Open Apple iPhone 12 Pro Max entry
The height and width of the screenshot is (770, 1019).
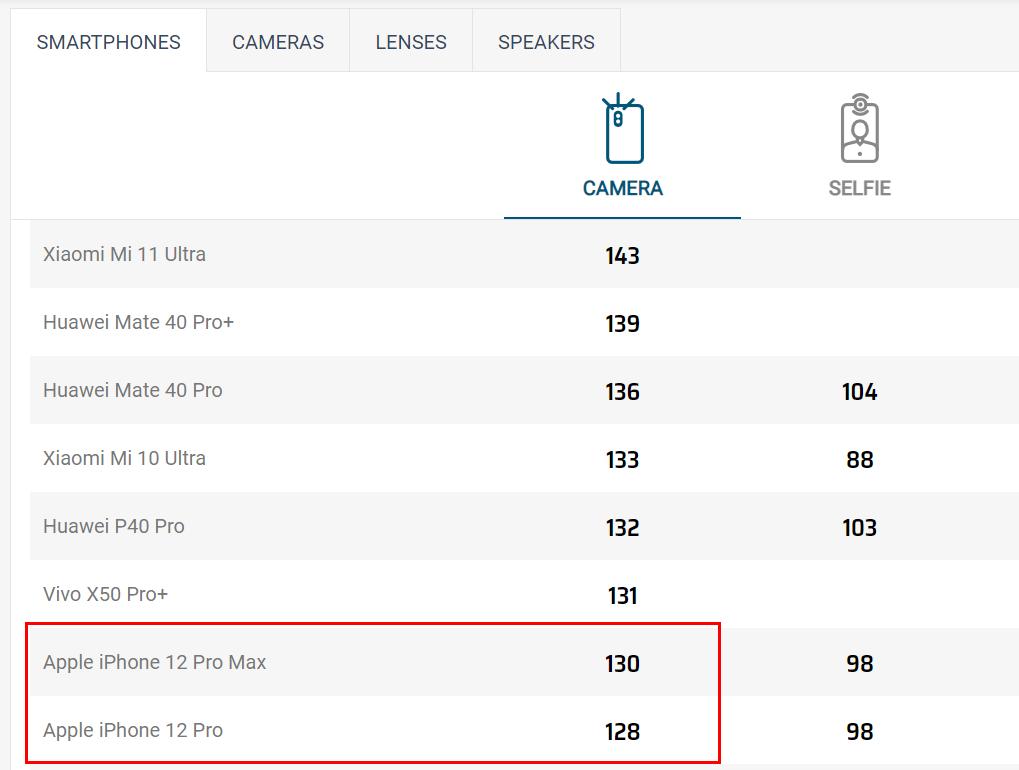pos(154,662)
